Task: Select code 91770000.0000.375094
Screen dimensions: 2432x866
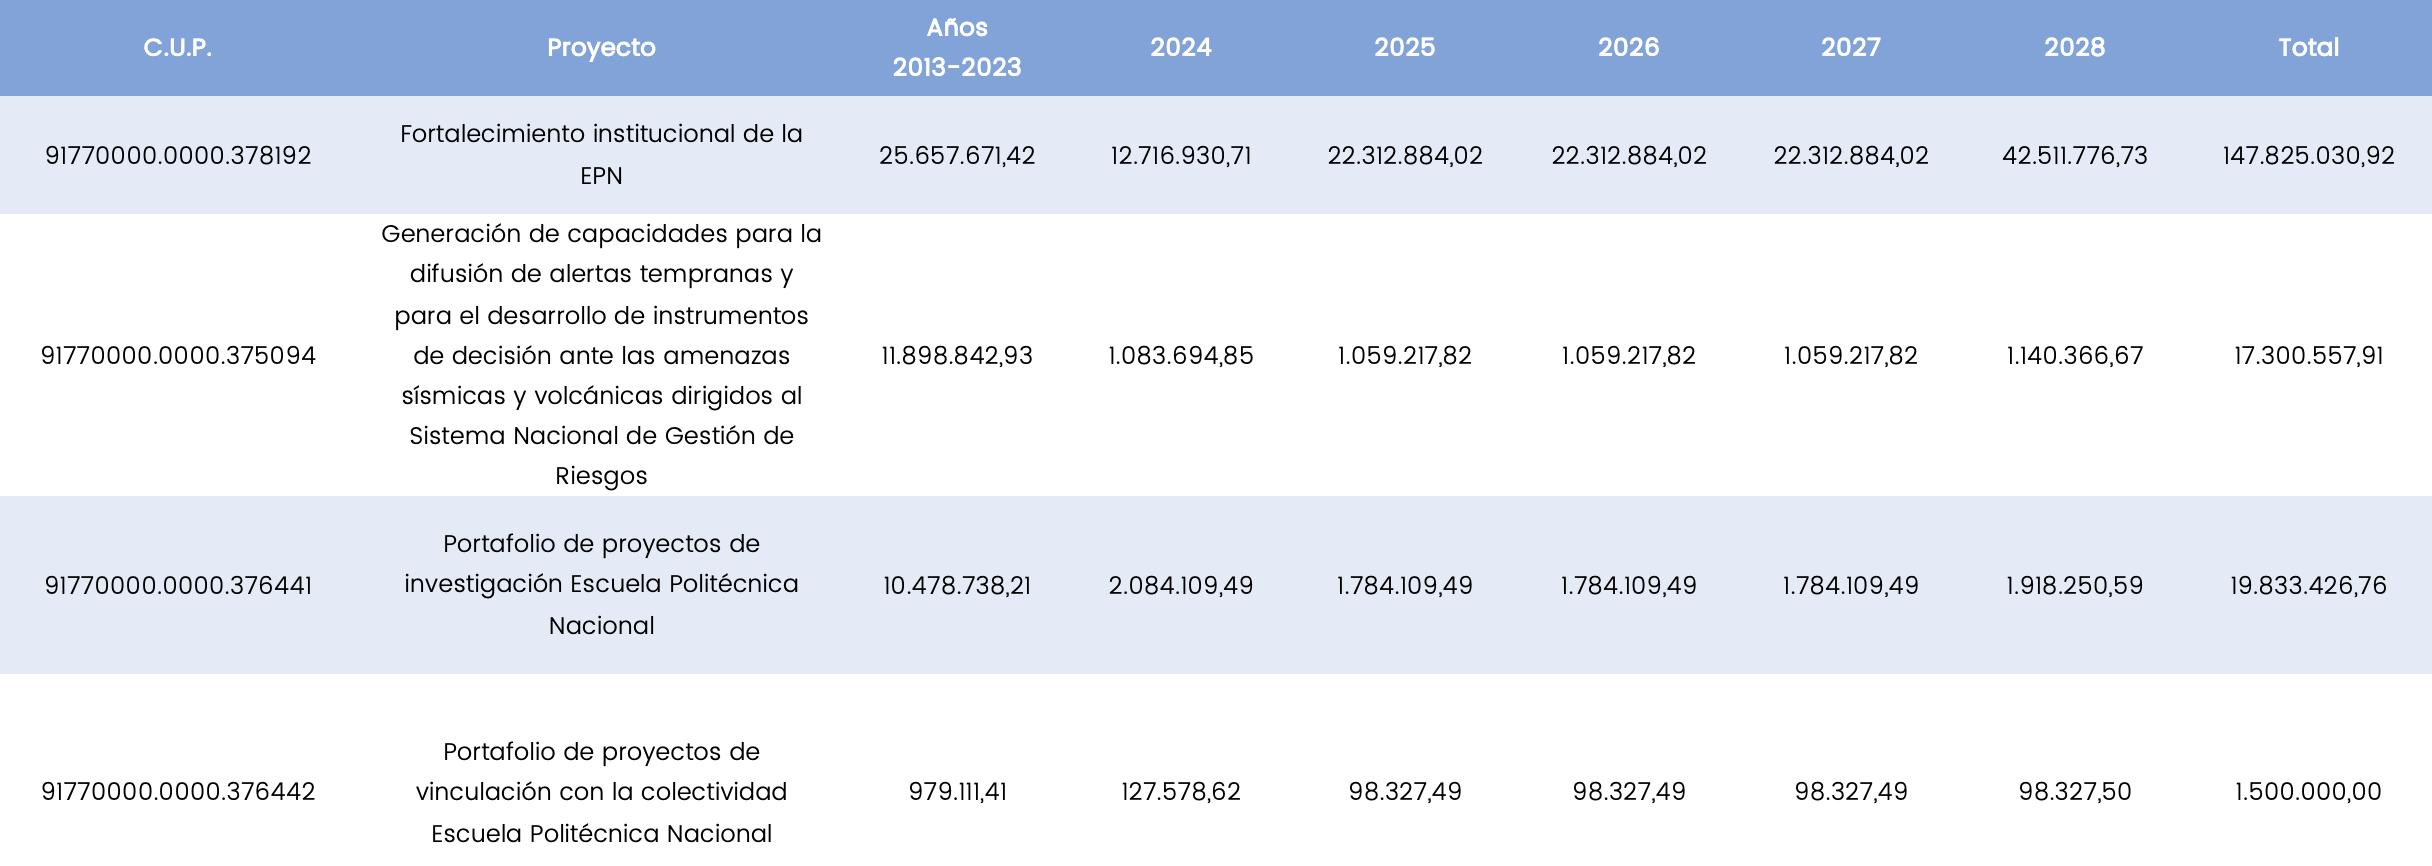Action: point(178,356)
